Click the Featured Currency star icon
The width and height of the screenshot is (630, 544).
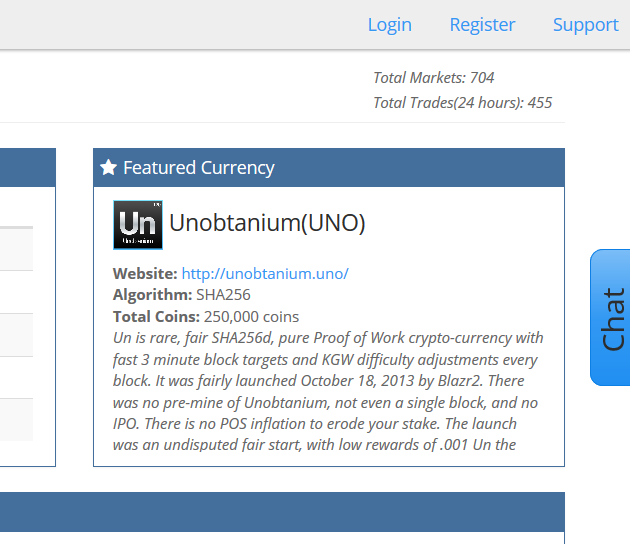click(108, 168)
